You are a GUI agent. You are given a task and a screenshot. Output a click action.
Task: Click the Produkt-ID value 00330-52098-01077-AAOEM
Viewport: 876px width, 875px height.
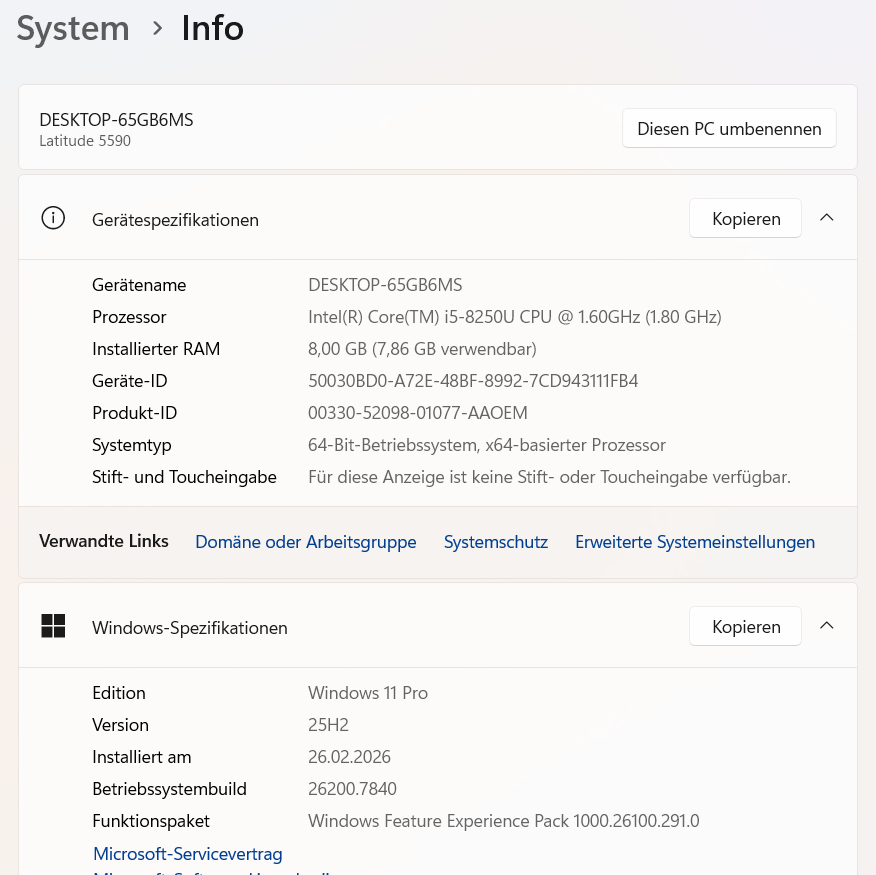pyautogui.click(x=418, y=413)
